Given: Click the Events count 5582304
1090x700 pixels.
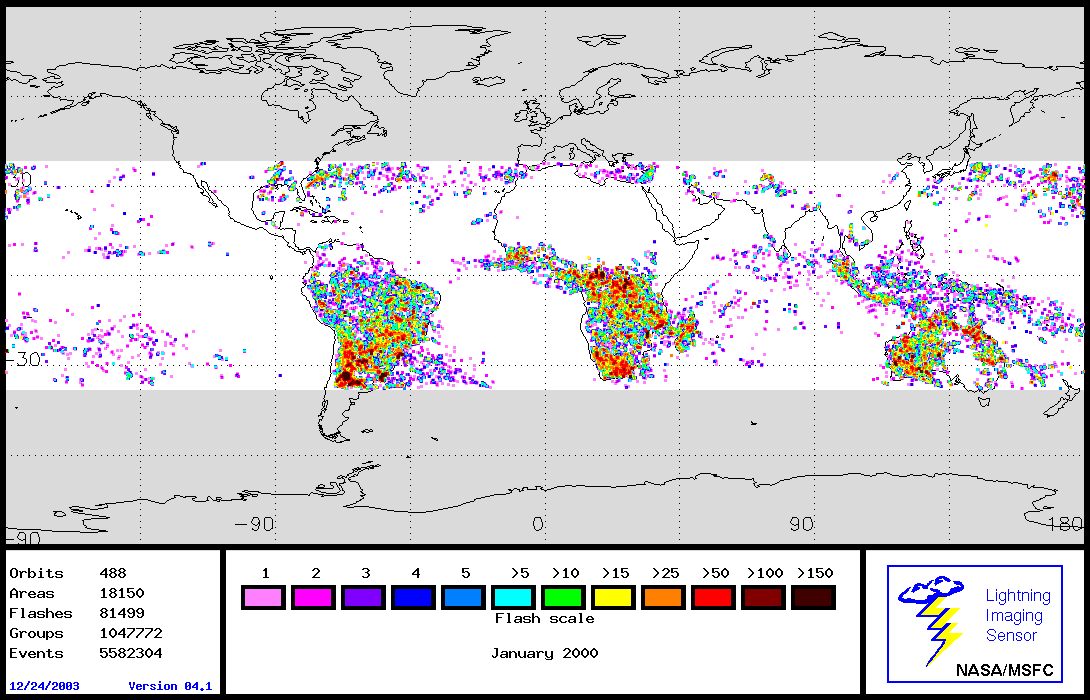Looking at the screenshot, I should click(x=131, y=653).
